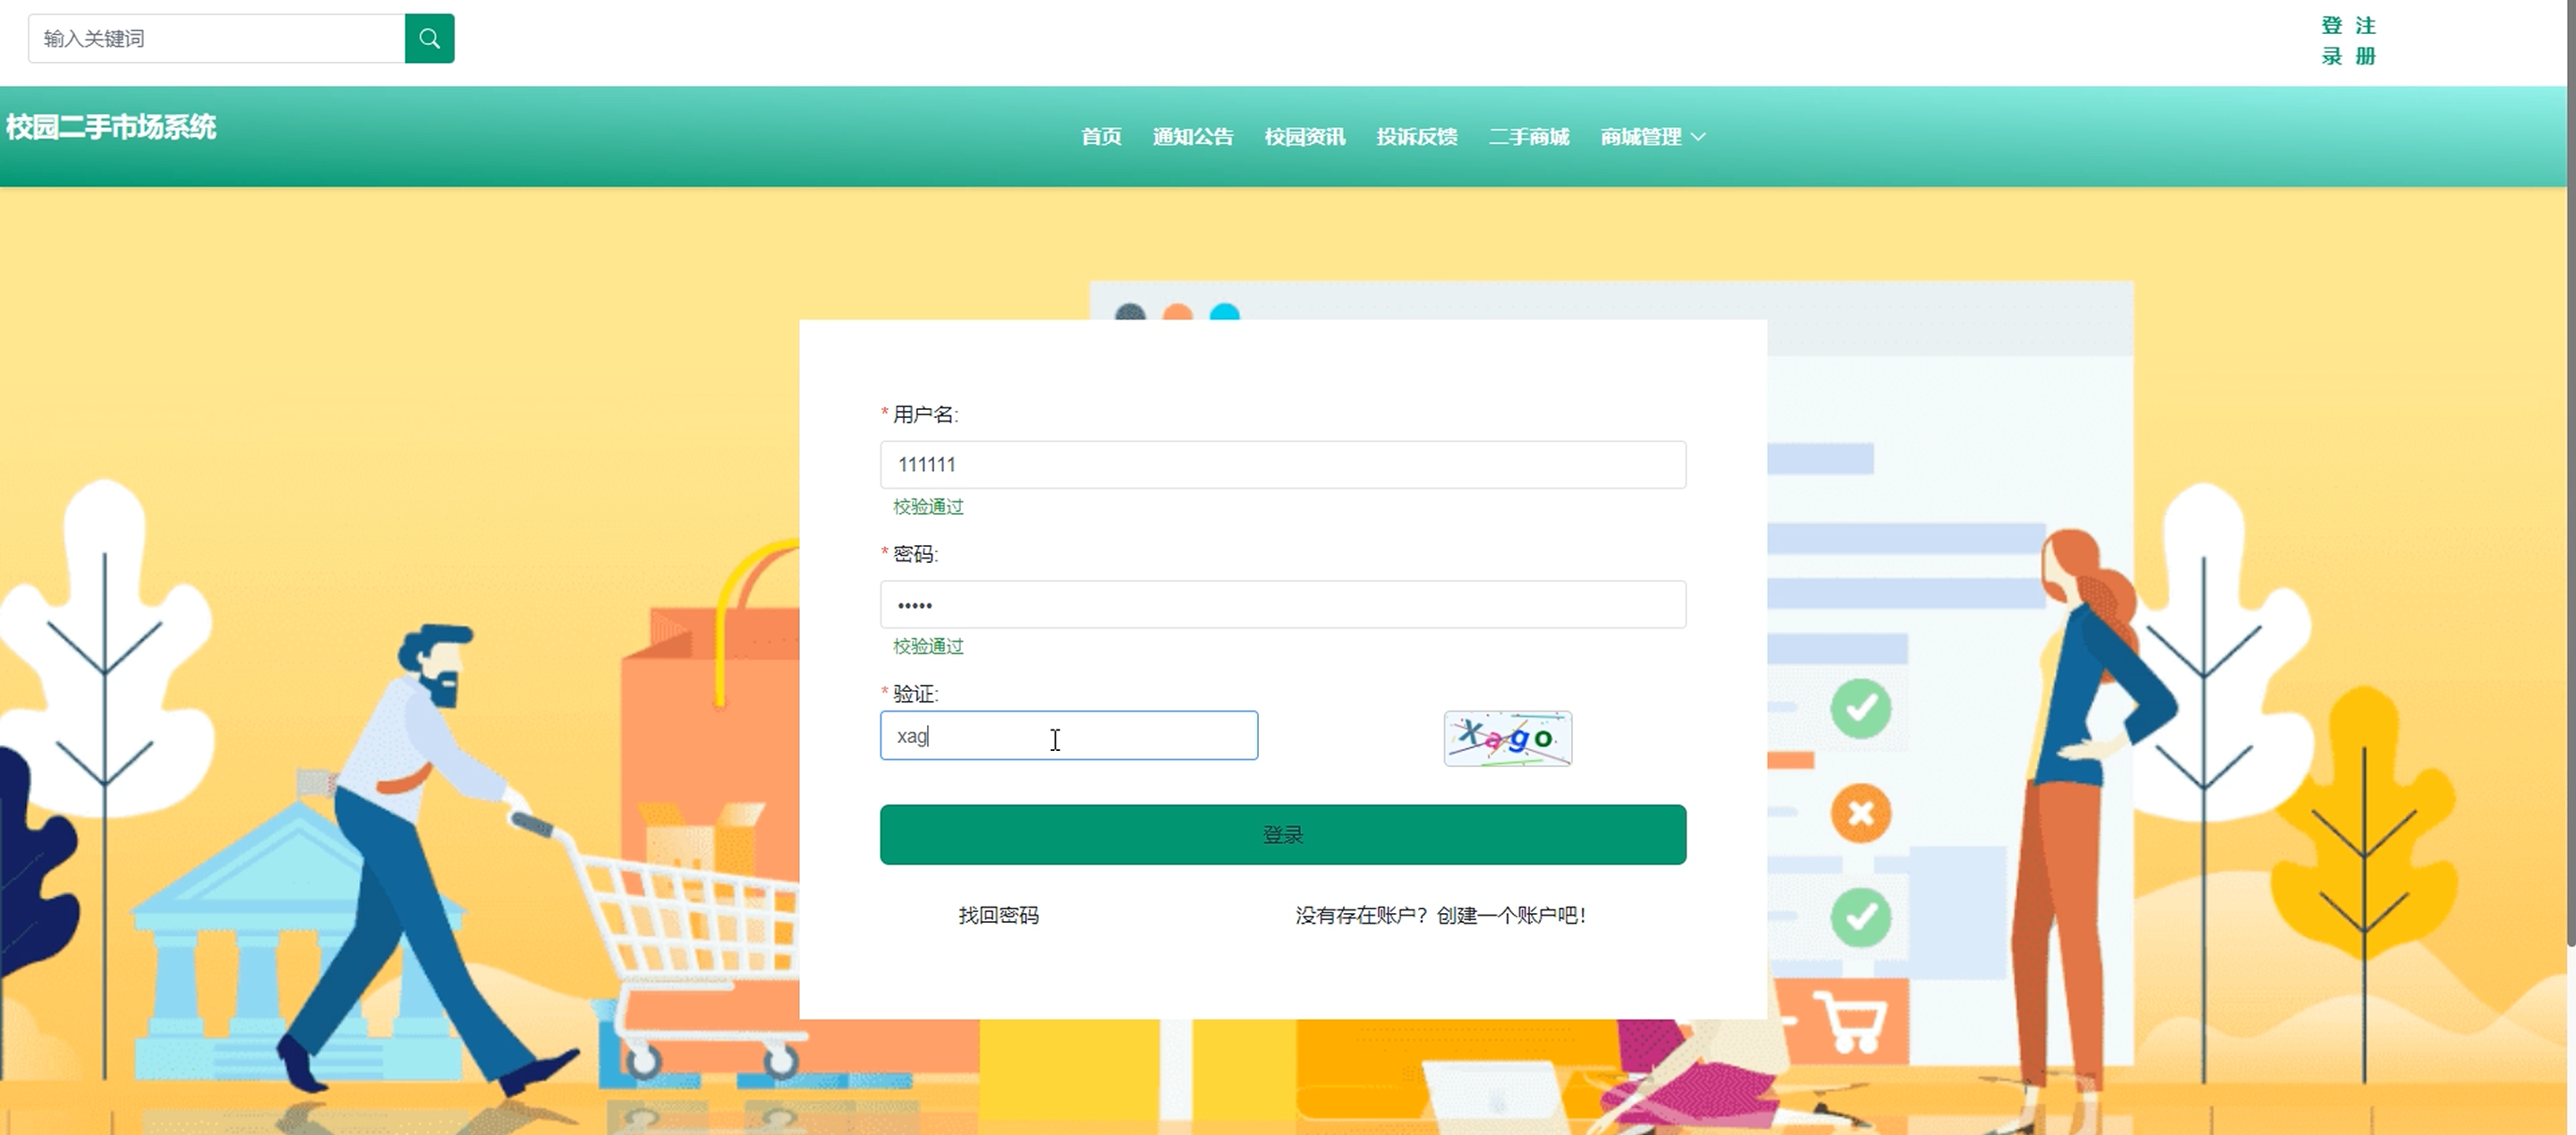Click into the 验证 captcha input

1068,736
